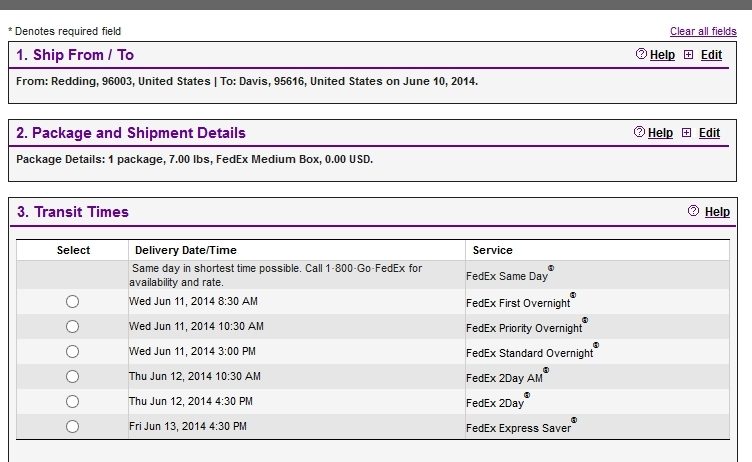Pick the FedEx Express Saver radio option

[72, 426]
